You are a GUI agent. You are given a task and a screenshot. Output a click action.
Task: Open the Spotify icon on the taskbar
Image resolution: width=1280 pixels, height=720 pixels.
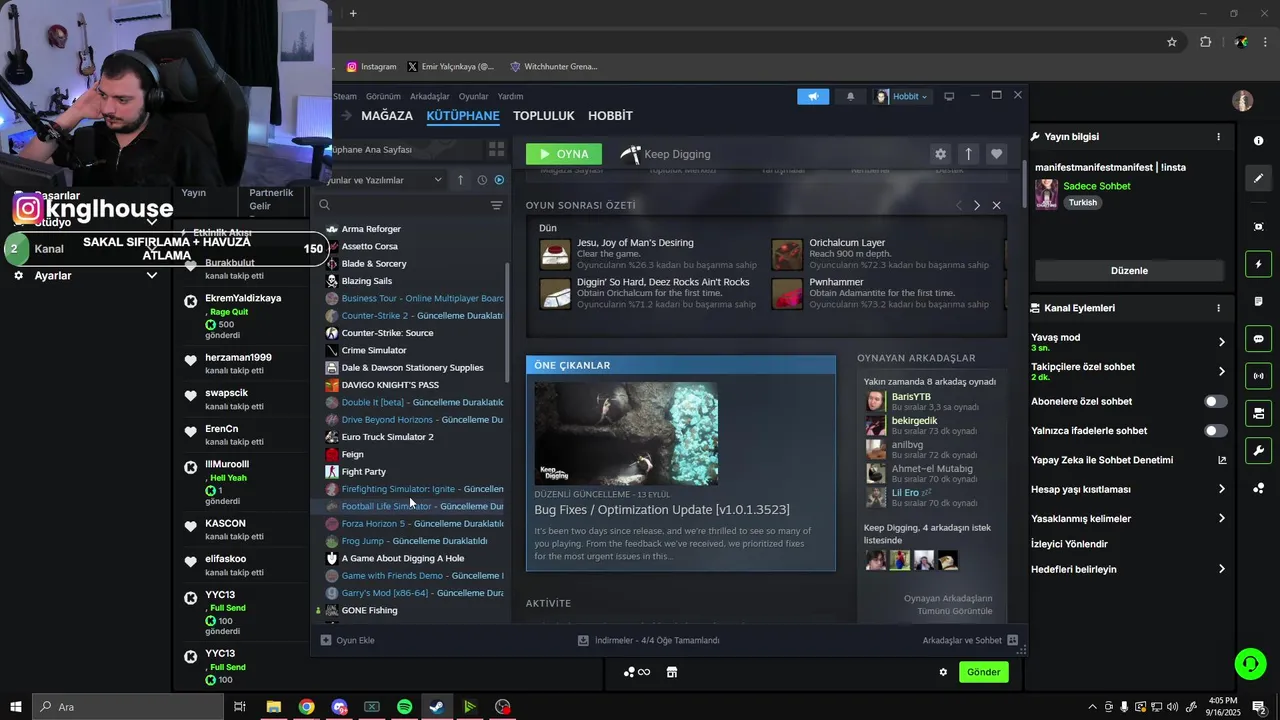click(x=404, y=707)
